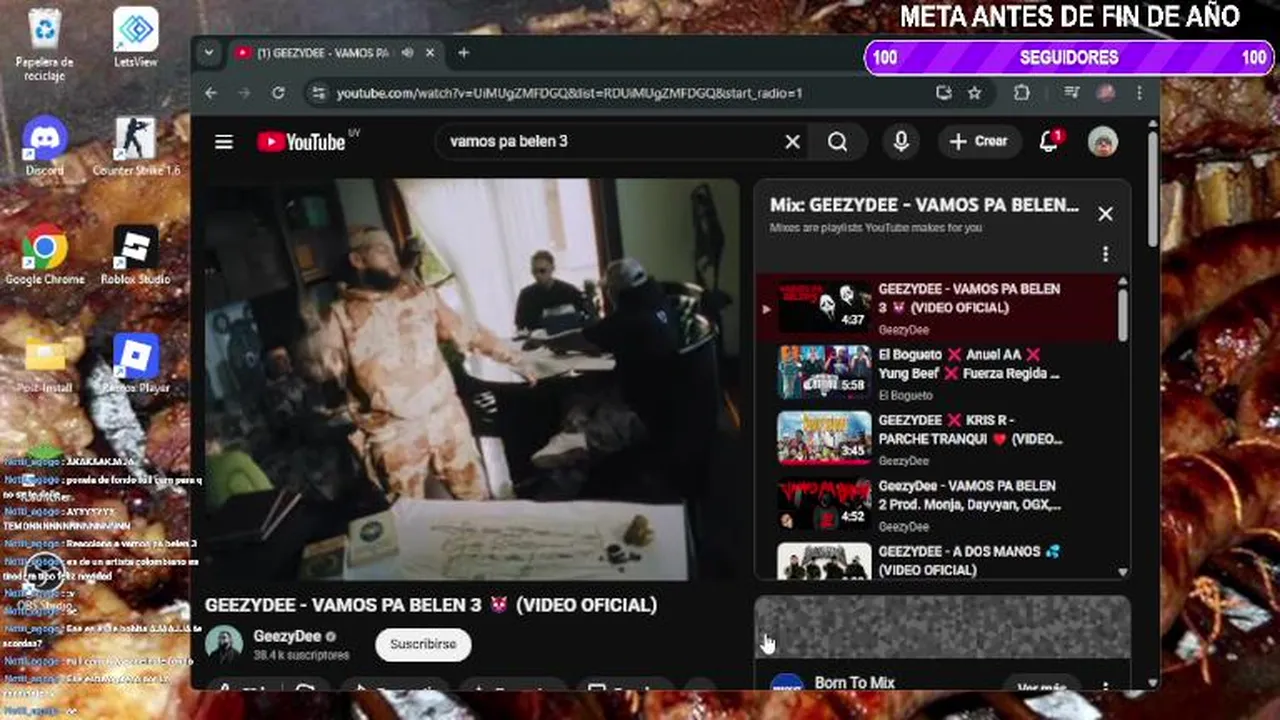Viewport: 1280px width, 720px height.
Task: Open the Born To Mix row options menu
Action: pyautogui.click(x=1105, y=687)
